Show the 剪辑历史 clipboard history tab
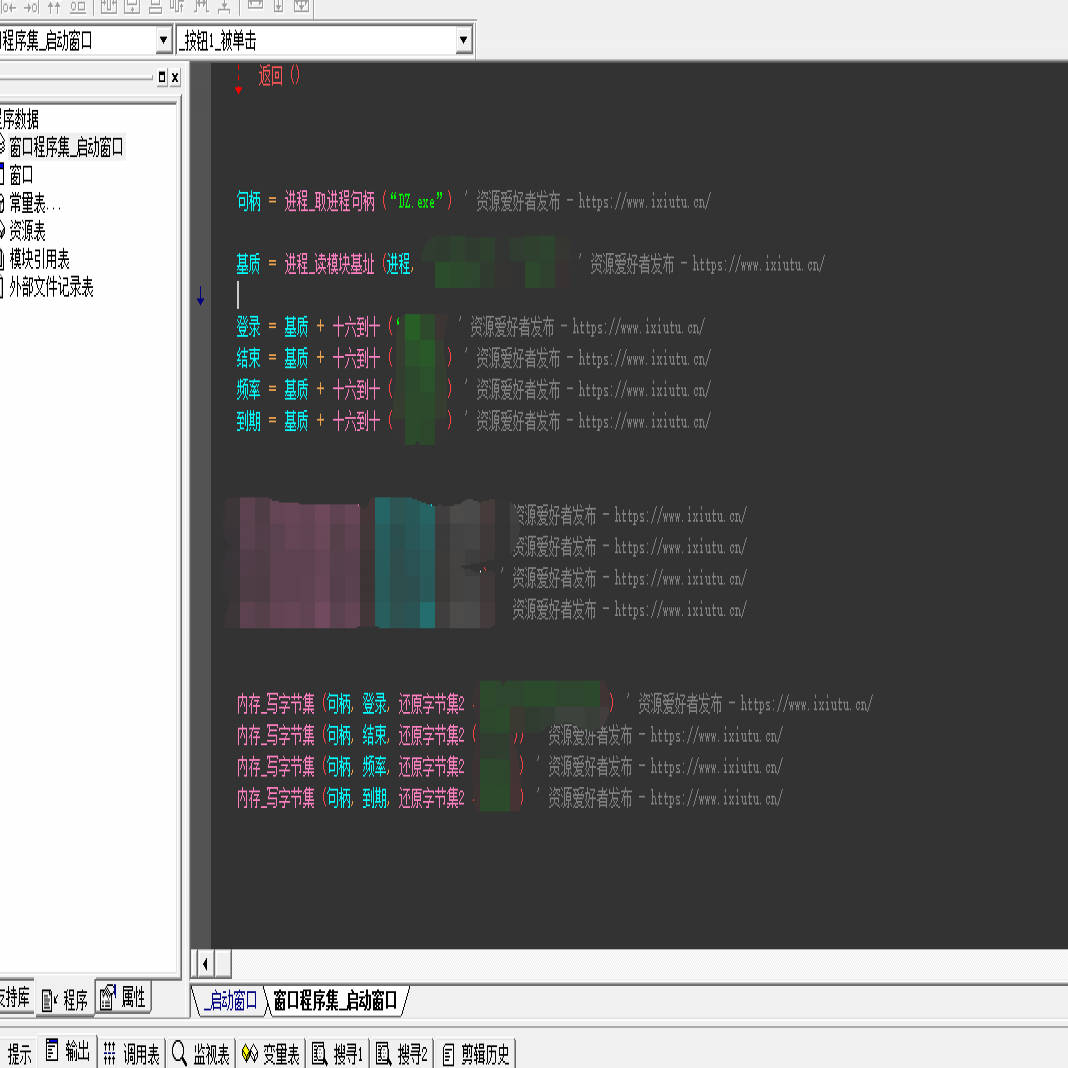 [x=476, y=1054]
